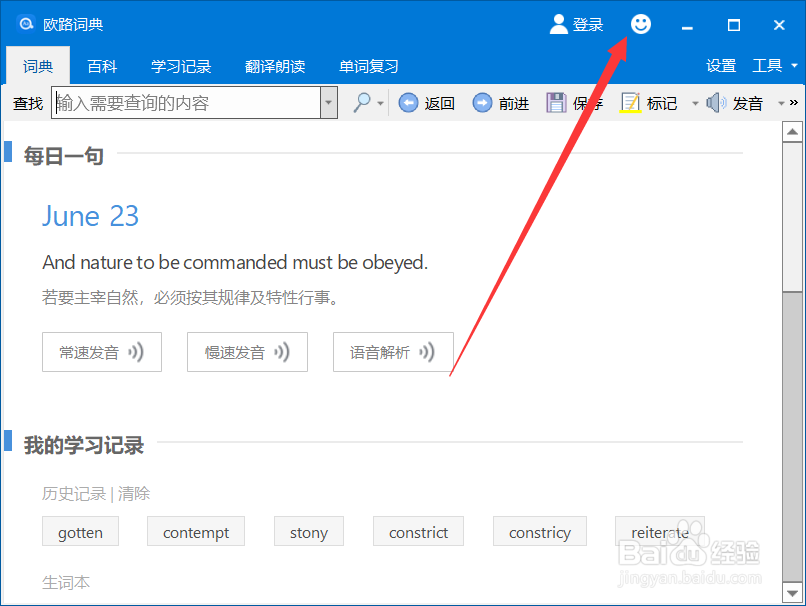The height and width of the screenshot is (606, 806).
Task: Maximize the 欧路词典 window
Action: click(734, 25)
